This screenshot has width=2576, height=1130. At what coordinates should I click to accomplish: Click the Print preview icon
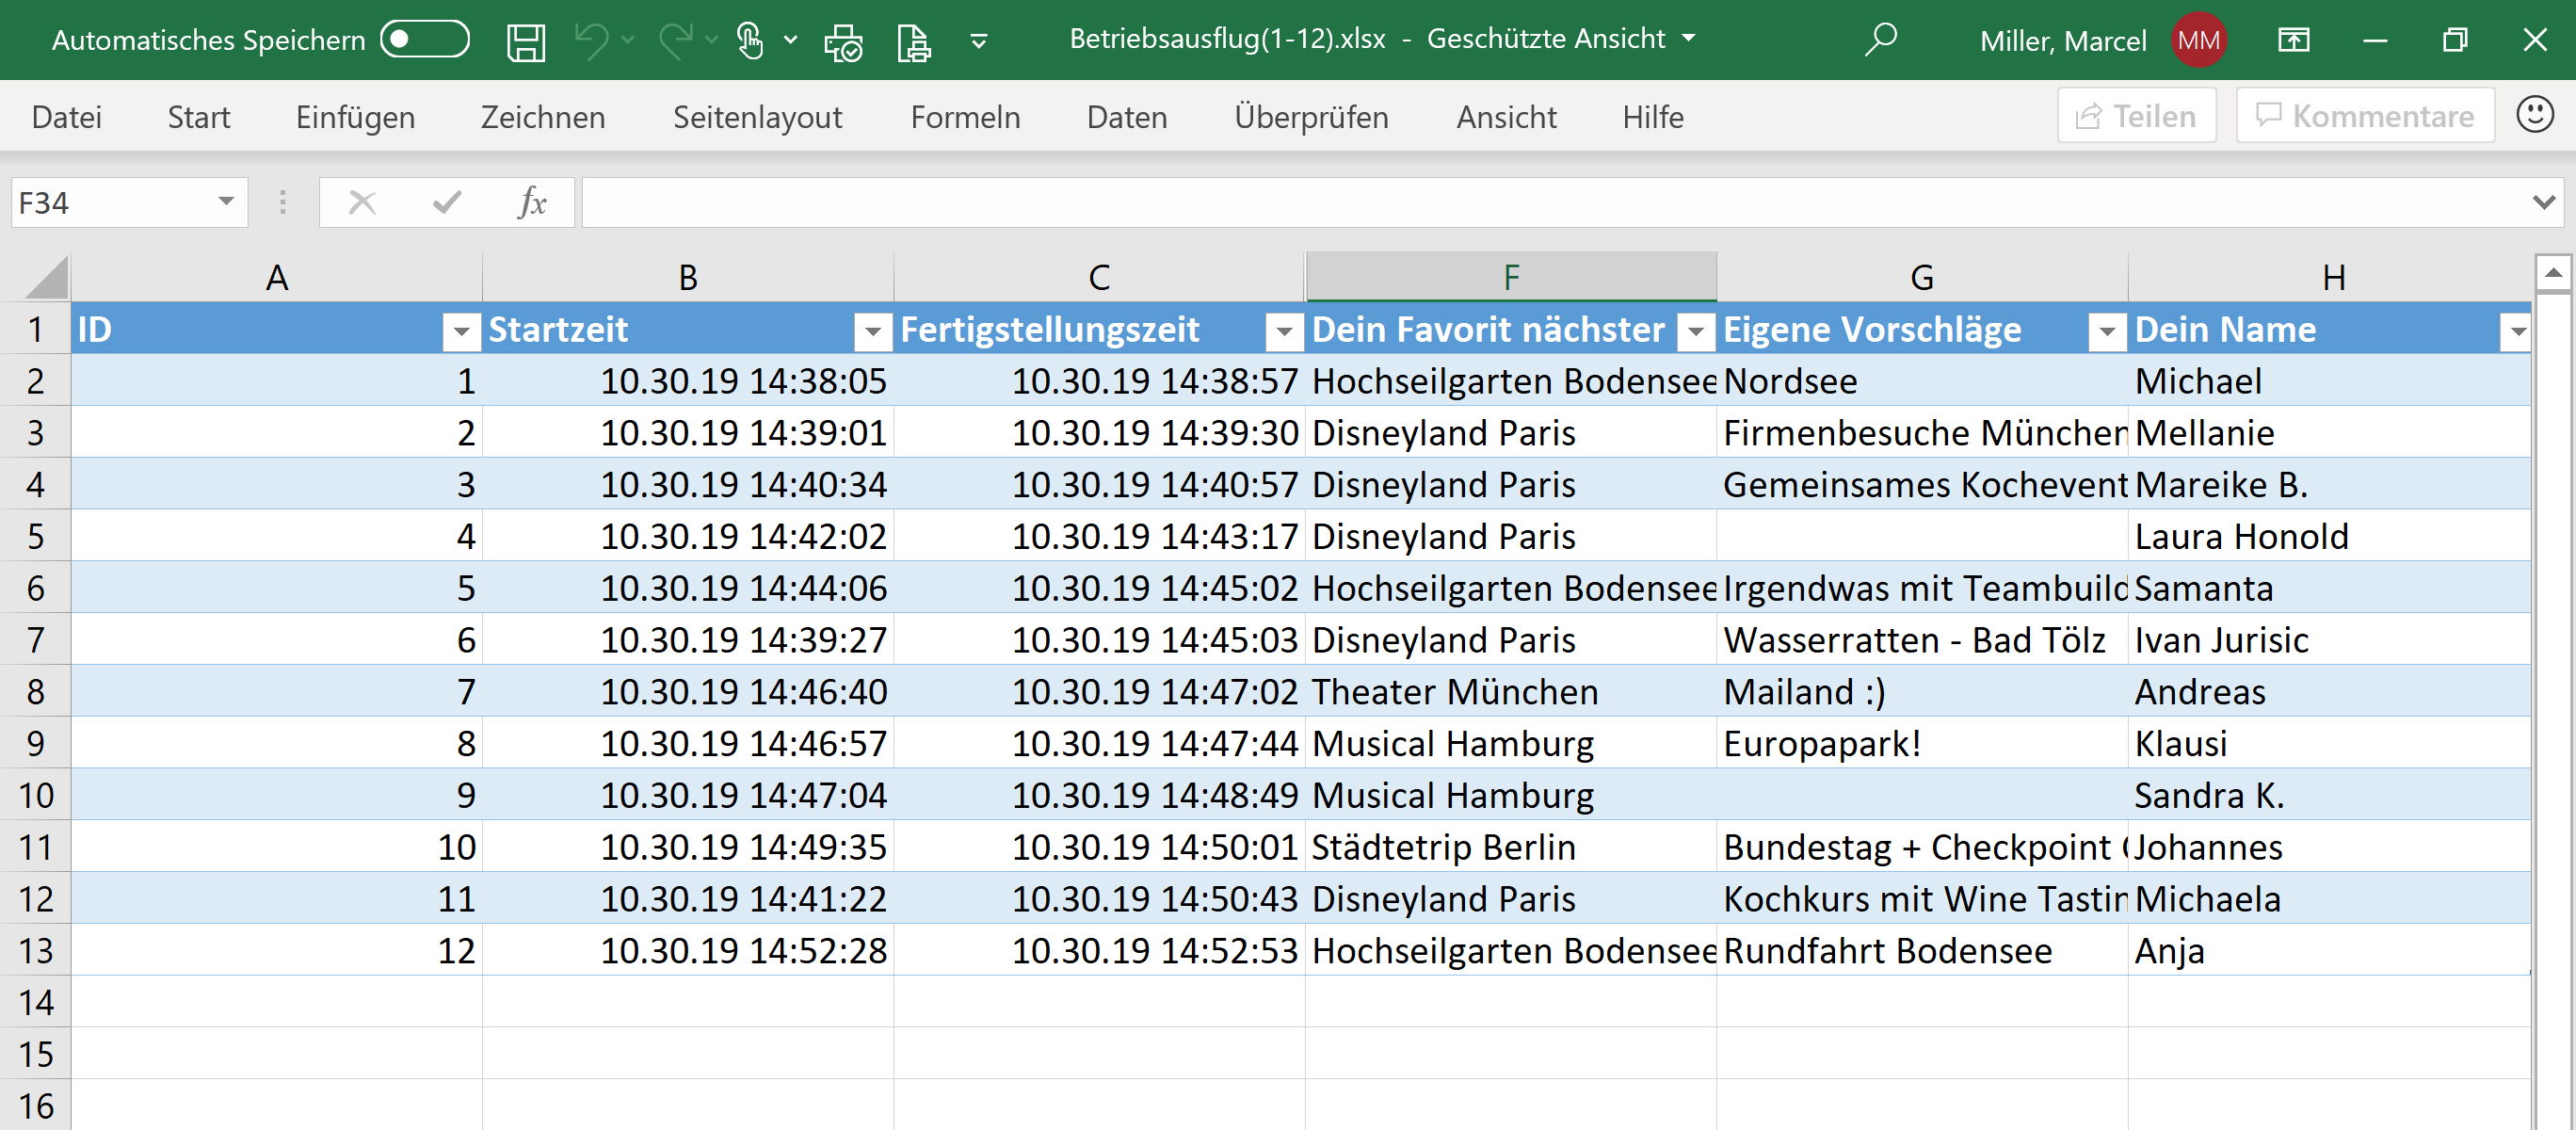[x=843, y=42]
